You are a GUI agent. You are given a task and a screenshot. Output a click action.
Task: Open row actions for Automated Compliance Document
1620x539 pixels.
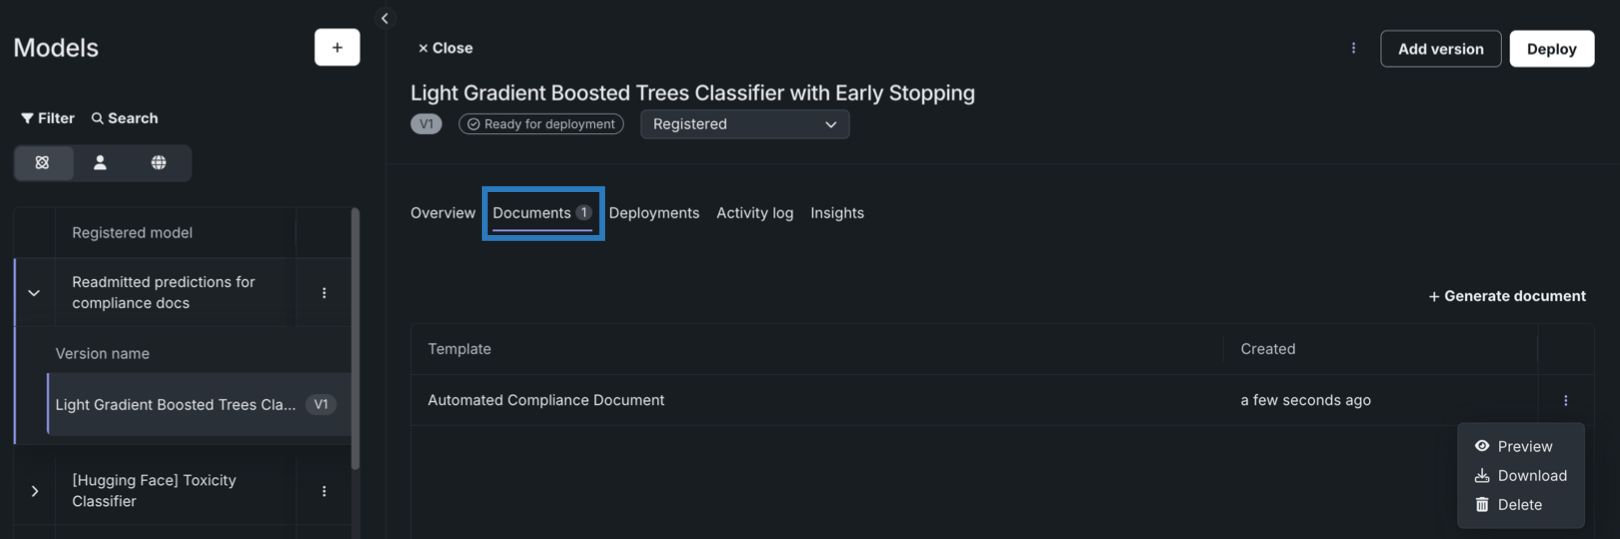point(1566,400)
